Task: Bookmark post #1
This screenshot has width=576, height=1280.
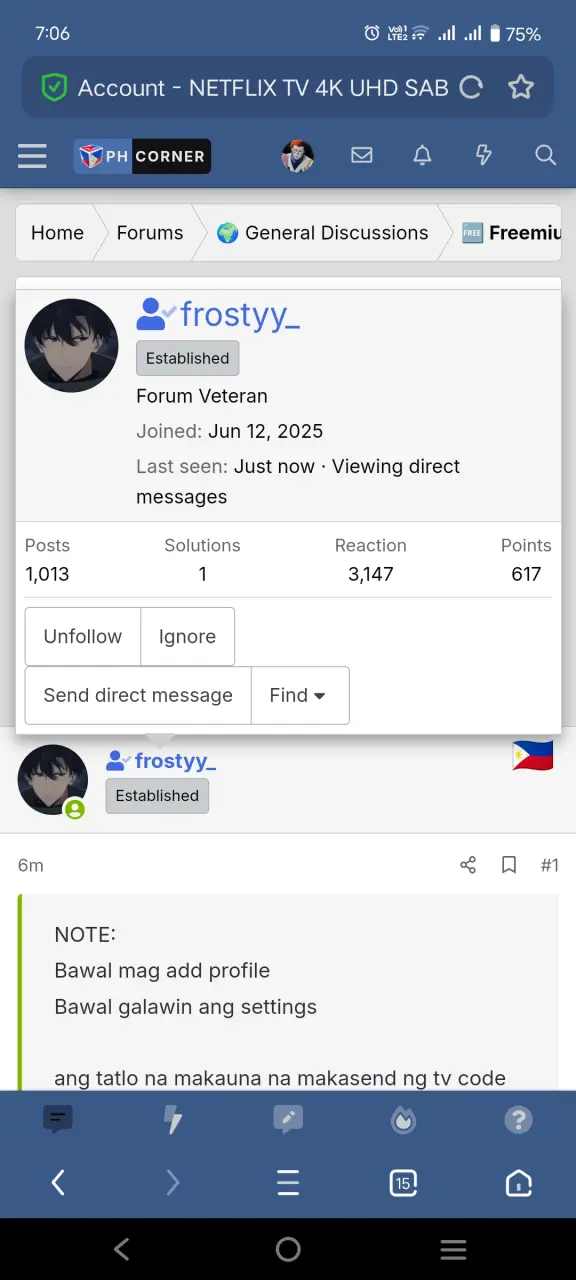Action: [x=509, y=865]
